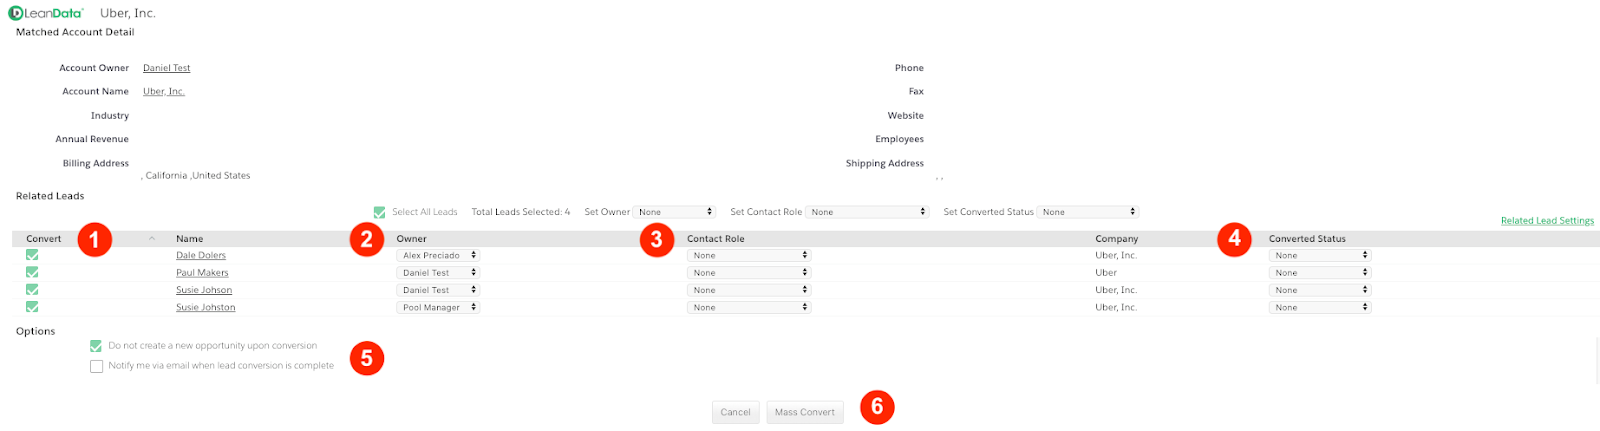Open Owner dropdown showing Alex Preciado
This screenshot has height=431, width=1600.
(438, 255)
